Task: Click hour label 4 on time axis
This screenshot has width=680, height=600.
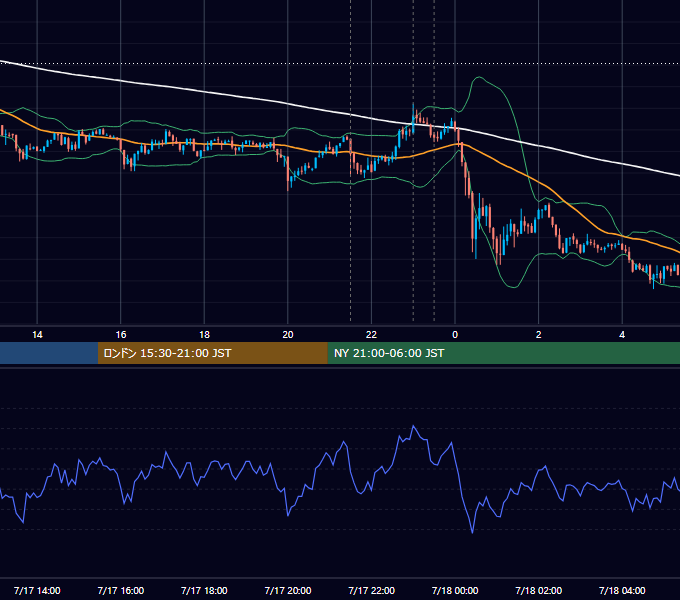Action: pyautogui.click(x=622, y=335)
